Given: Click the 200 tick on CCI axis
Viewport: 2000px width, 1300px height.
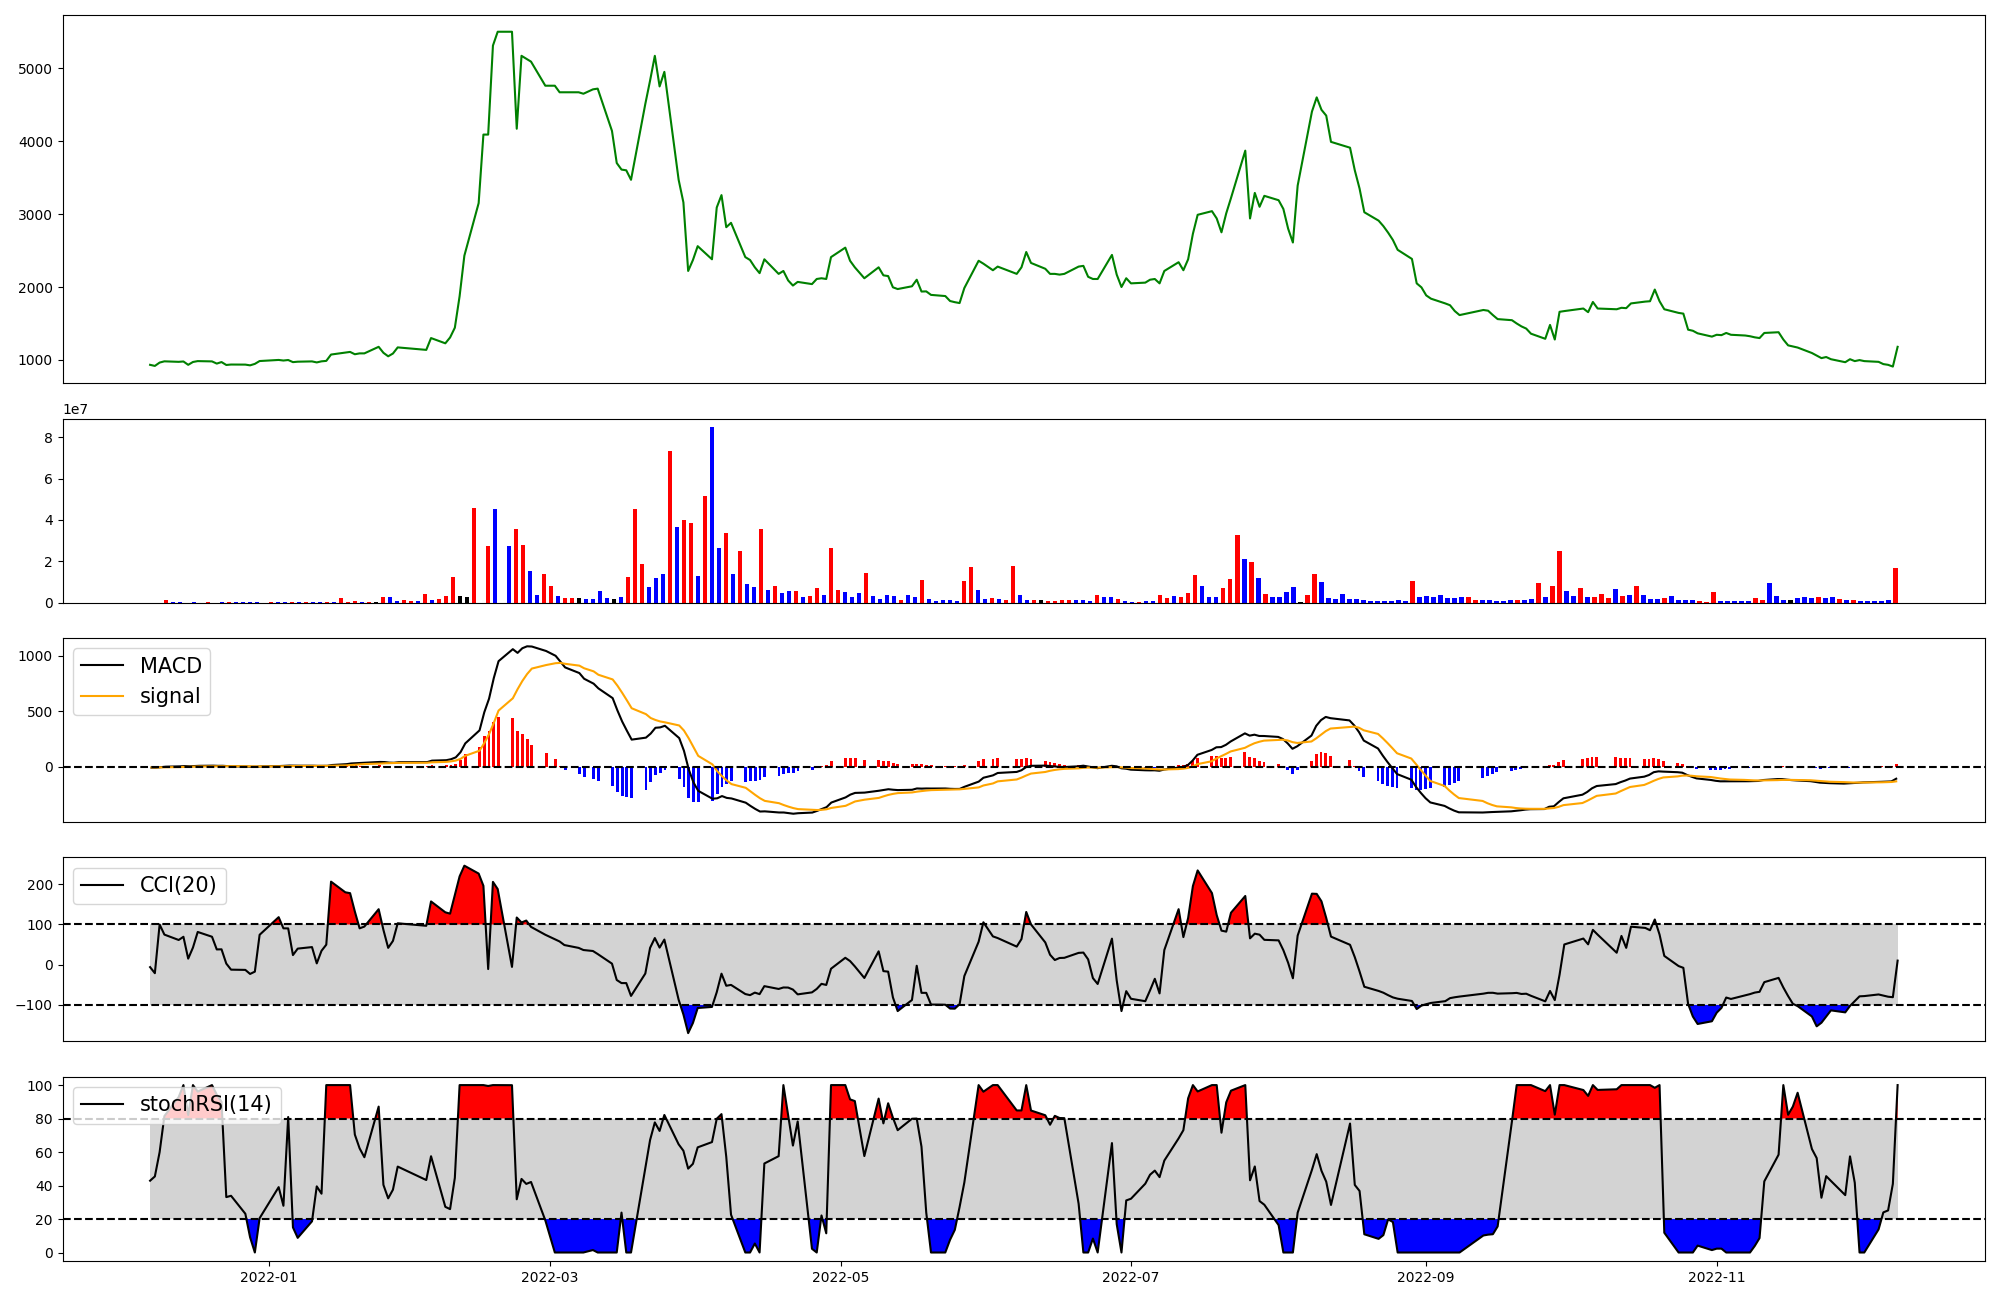Looking at the screenshot, I should point(40,885).
